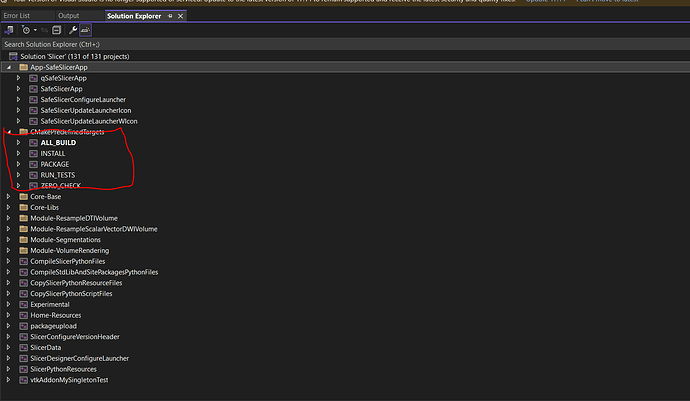The image size is (690, 401).
Task: Switch to the Output tab
Action: coord(69,15)
